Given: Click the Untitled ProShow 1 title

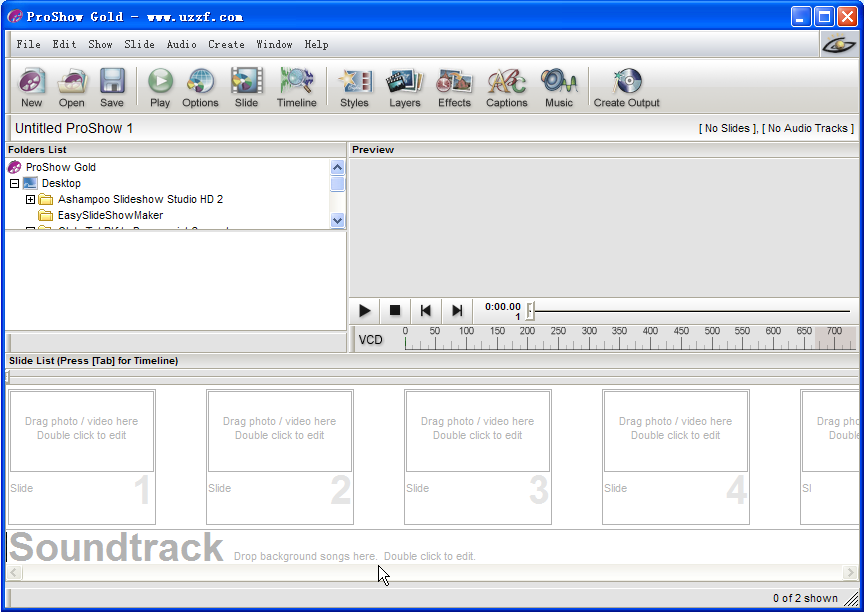Looking at the screenshot, I should (x=74, y=128).
